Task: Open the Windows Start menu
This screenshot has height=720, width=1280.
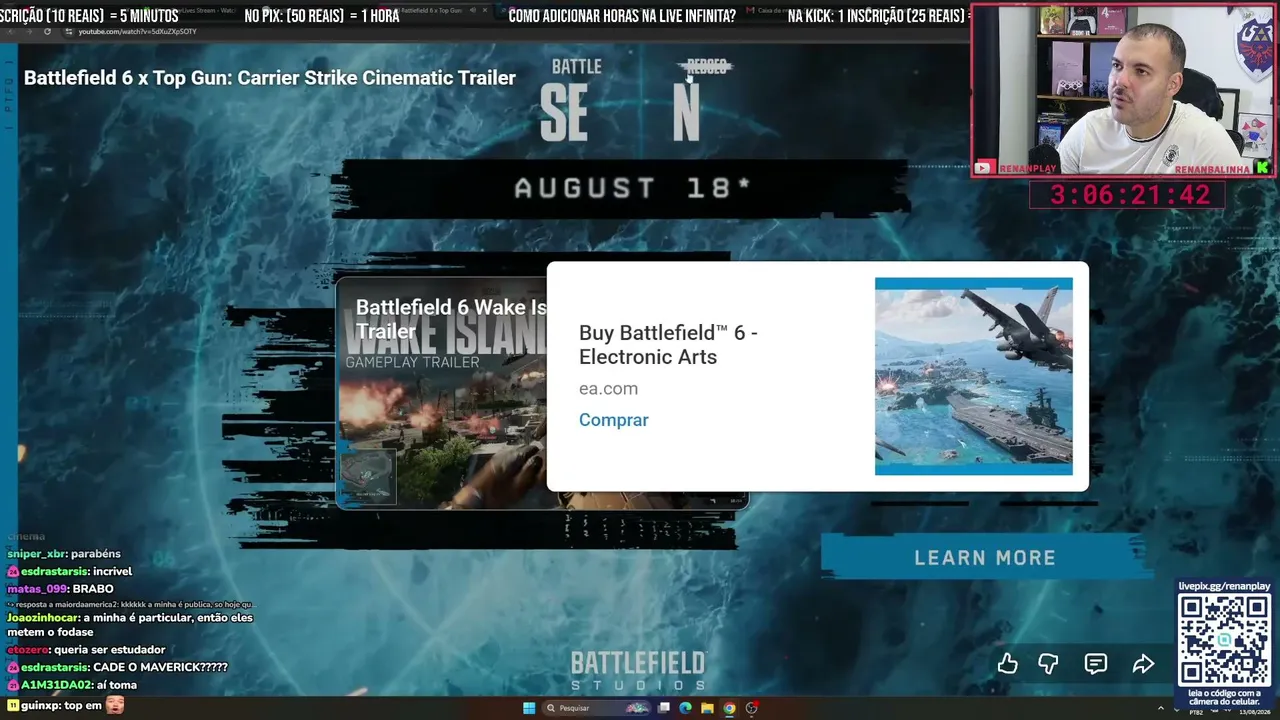Action: [529, 708]
